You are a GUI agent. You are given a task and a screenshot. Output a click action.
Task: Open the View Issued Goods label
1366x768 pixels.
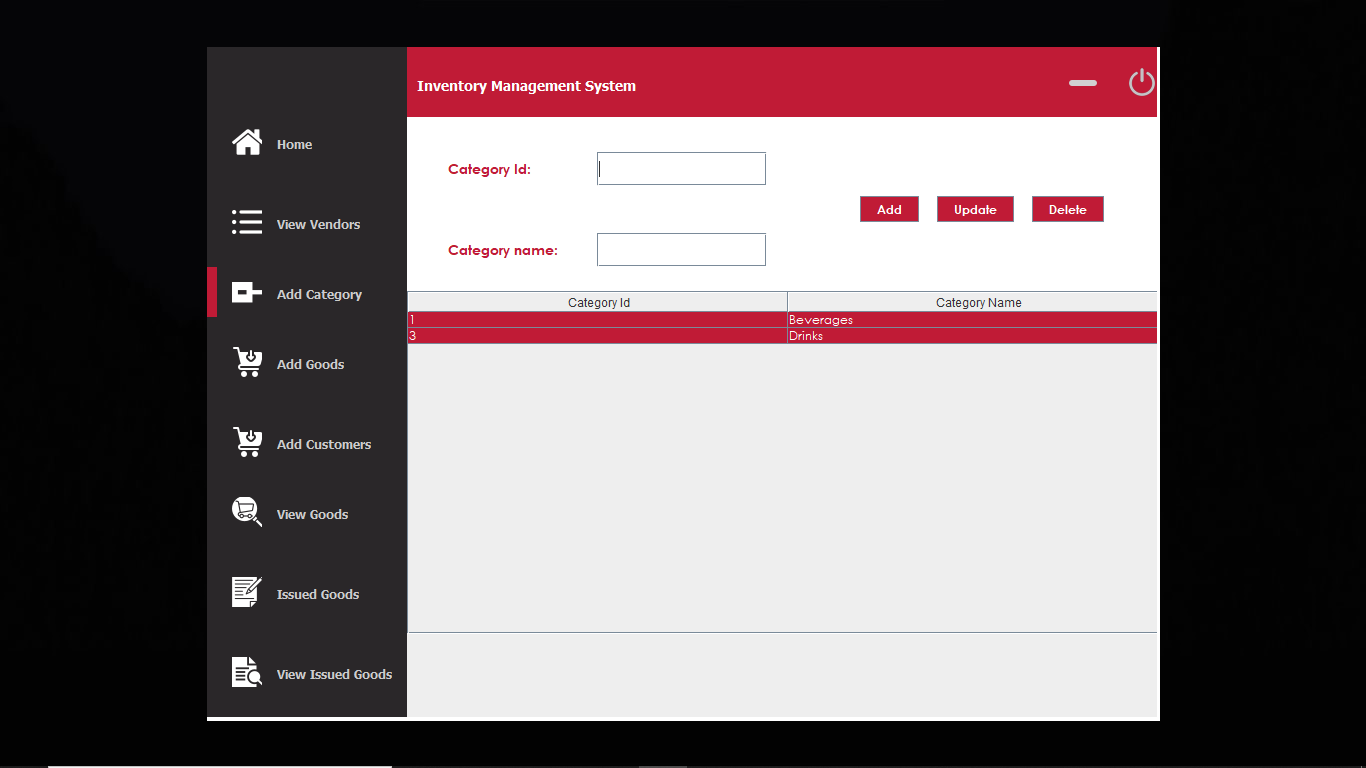(334, 675)
